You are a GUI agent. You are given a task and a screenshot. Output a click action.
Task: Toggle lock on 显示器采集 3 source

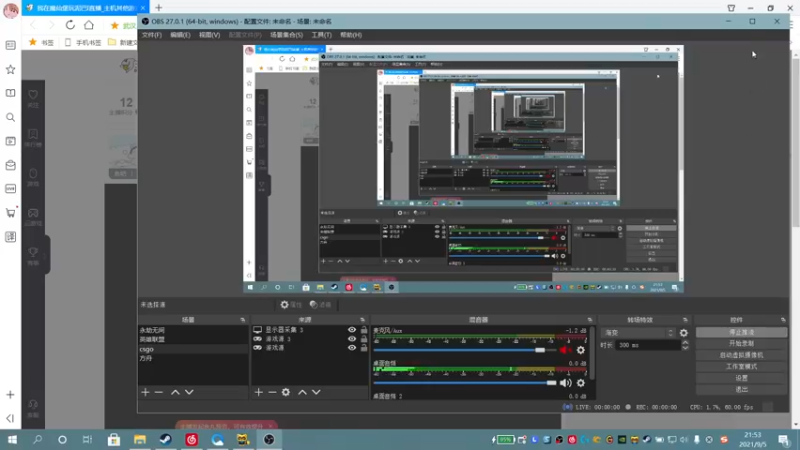pos(364,330)
